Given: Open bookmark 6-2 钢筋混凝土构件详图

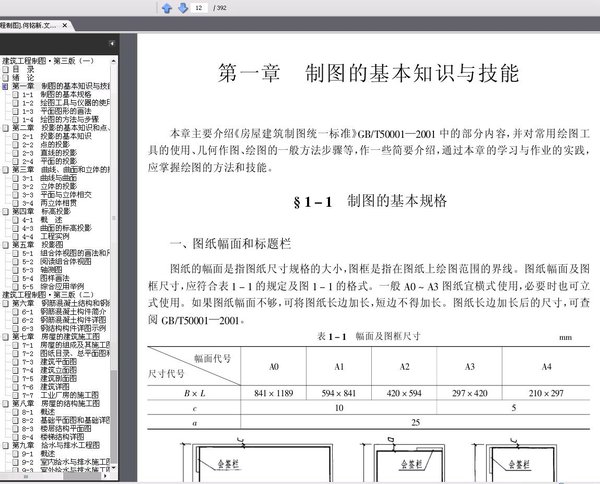Looking at the screenshot, I should [64, 320].
